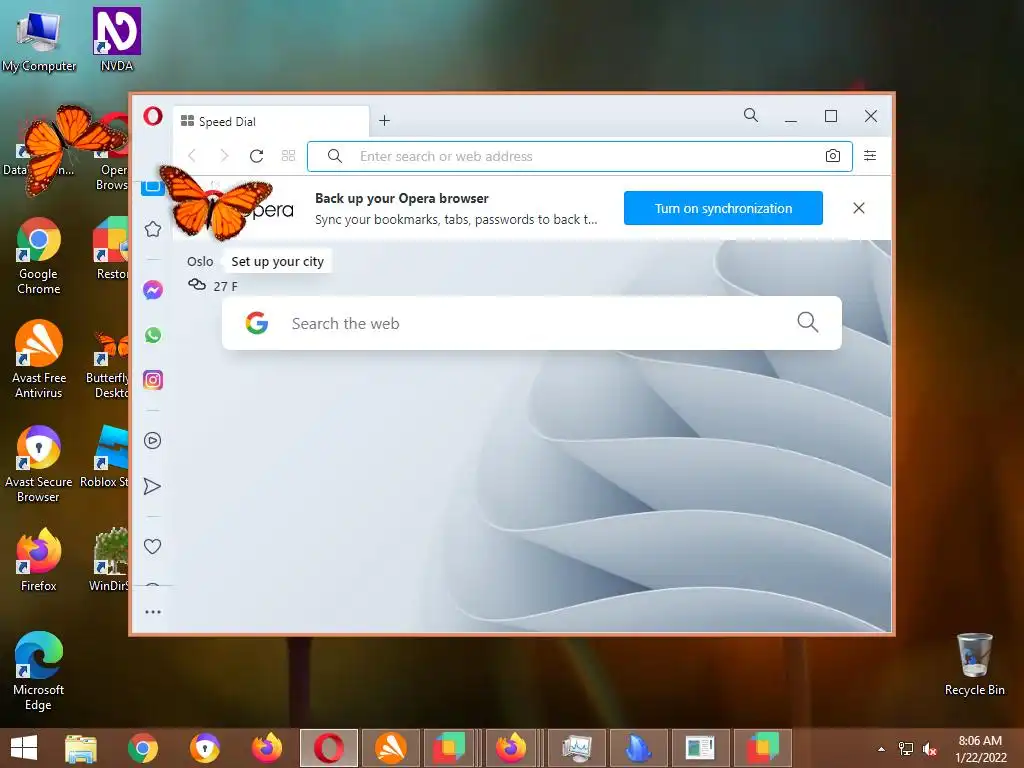Open the network tray icon
The width and height of the screenshot is (1024, 768).
click(906, 749)
